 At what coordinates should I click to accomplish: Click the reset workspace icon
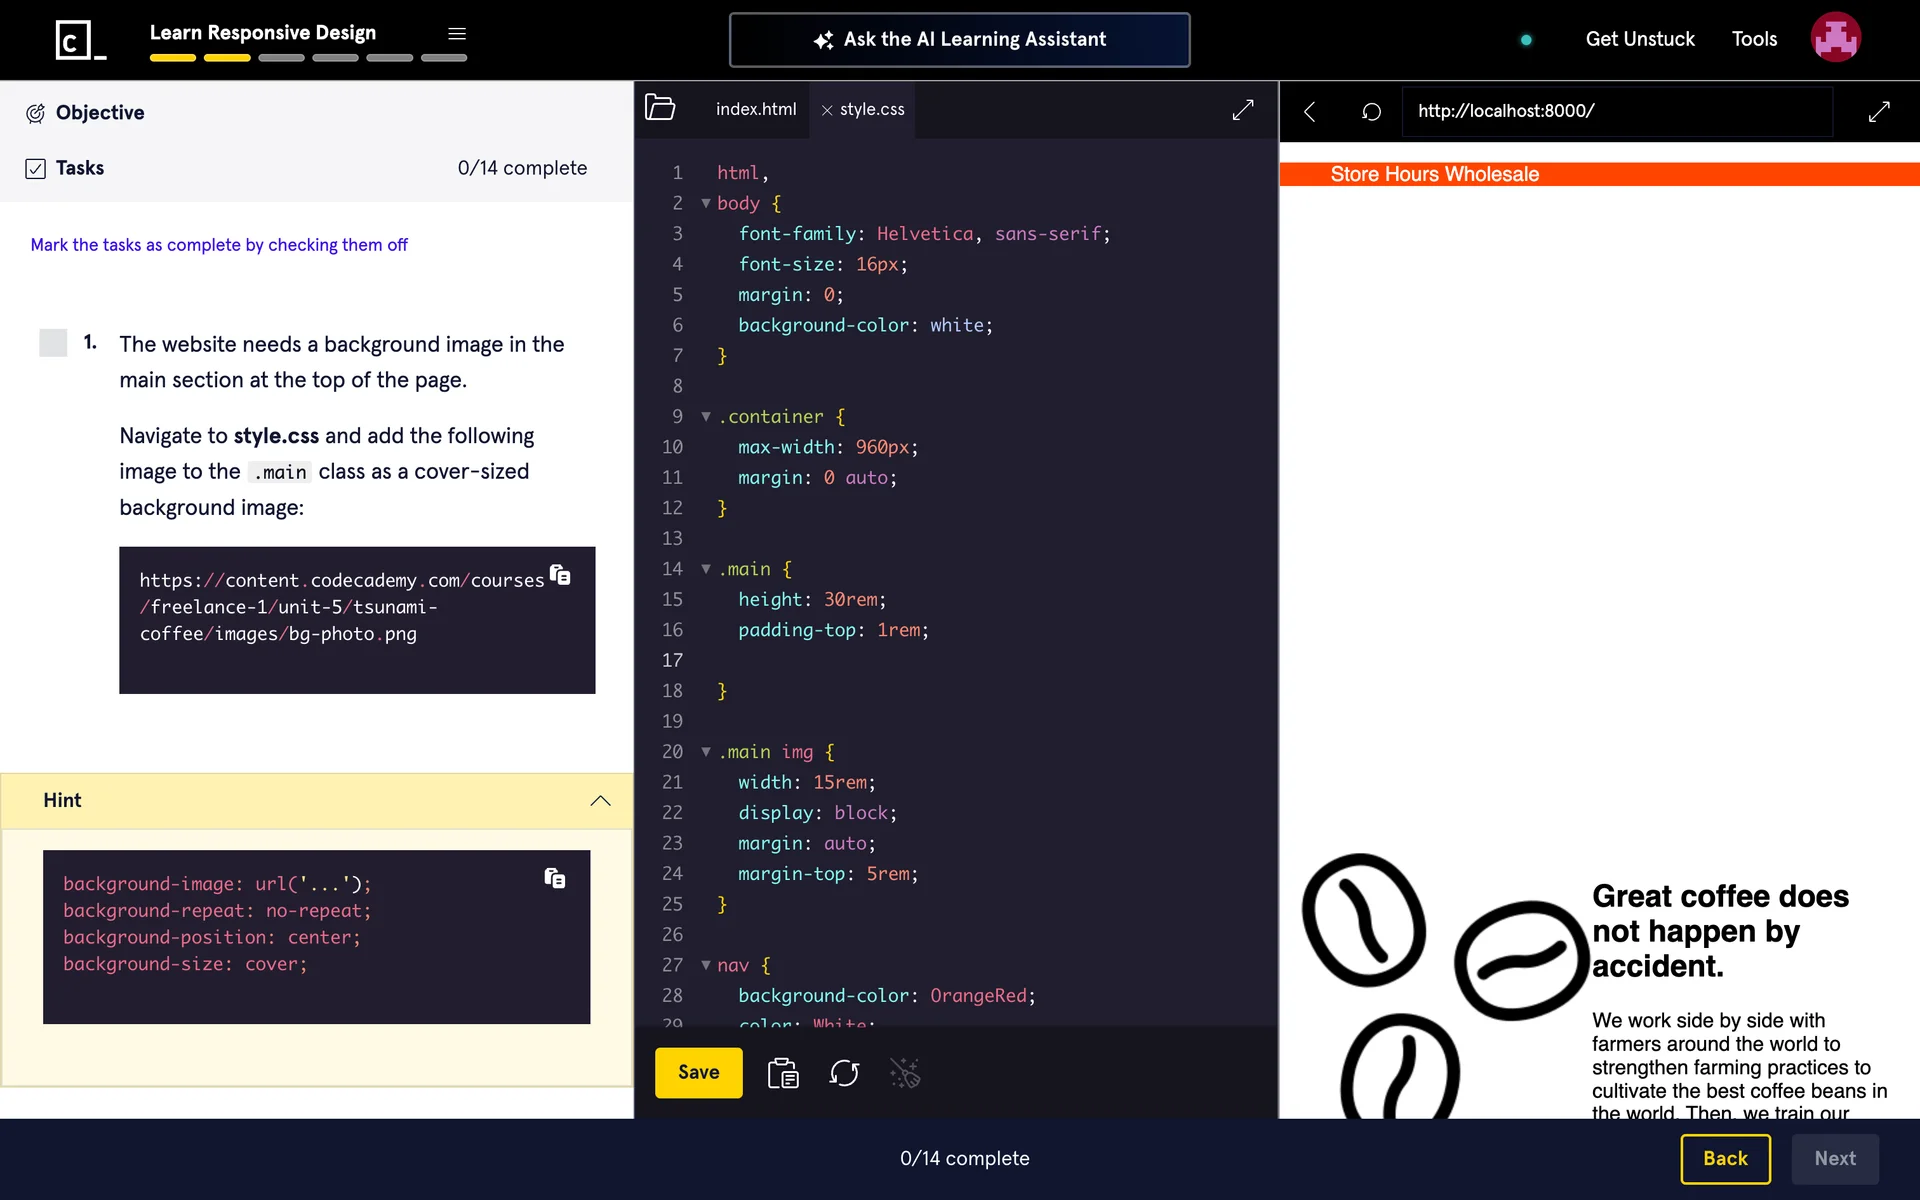(x=844, y=1073)
